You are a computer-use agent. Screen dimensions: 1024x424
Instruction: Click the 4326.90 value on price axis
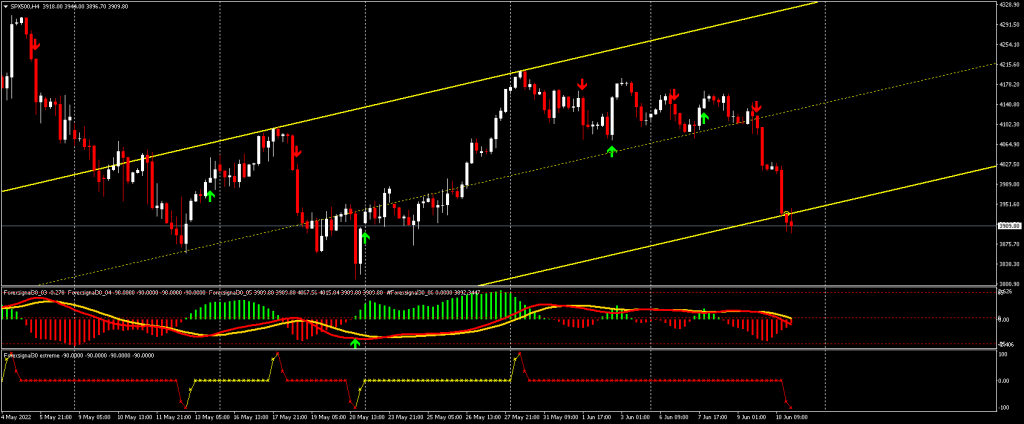[1007, 5]
